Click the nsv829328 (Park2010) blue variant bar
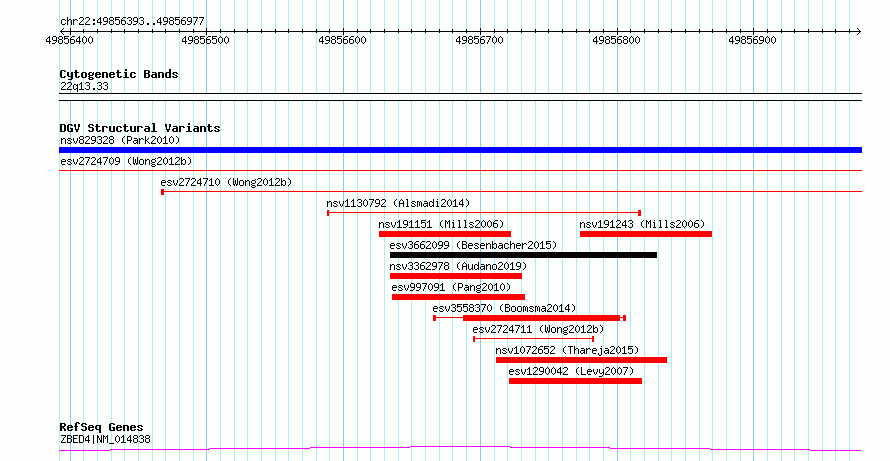The width and height of the screenshot is (890, 461). point(460,150)
